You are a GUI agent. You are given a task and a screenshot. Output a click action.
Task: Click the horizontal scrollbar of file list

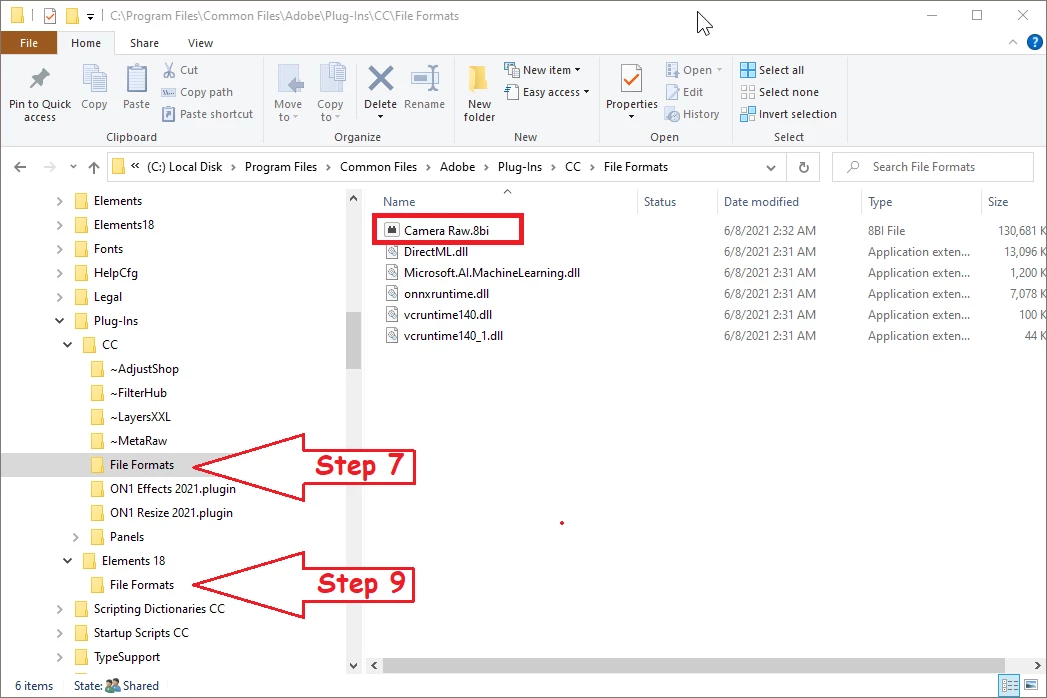pos(693,665)
